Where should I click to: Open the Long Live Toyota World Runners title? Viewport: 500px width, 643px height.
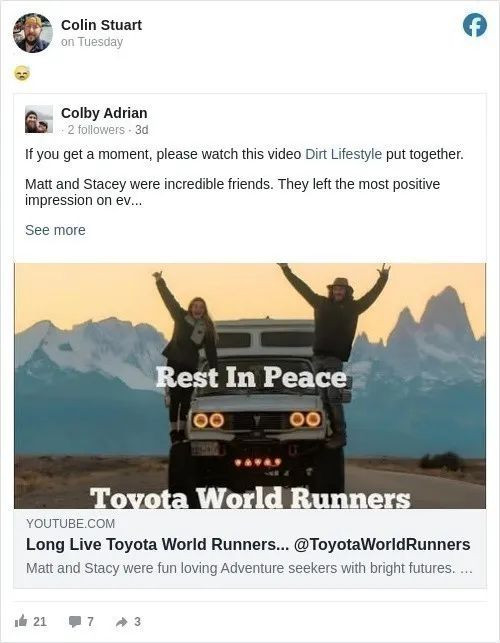[x=248, y=545]
